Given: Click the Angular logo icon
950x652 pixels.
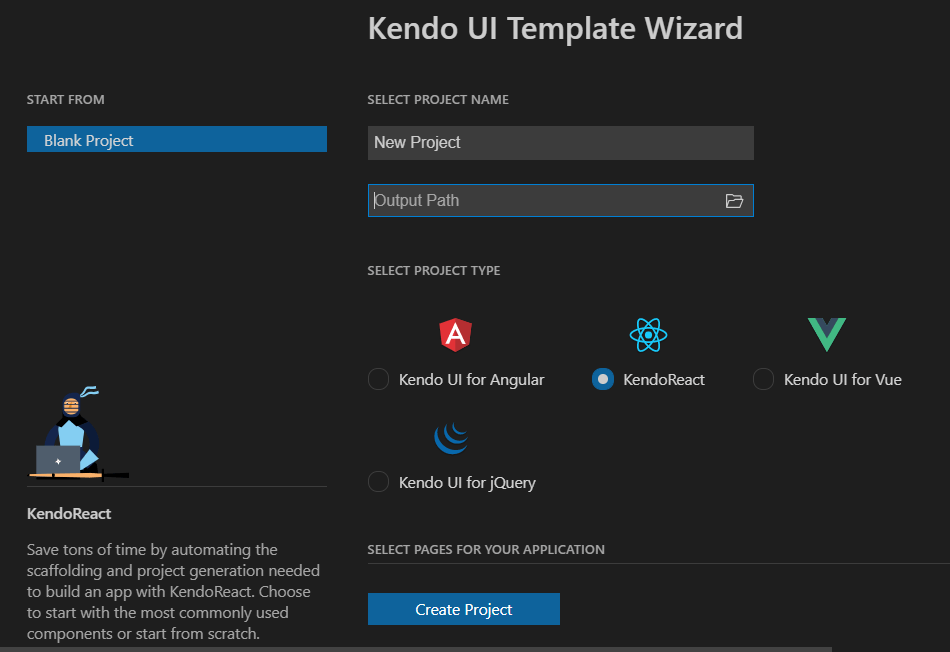Looking at the screenshot, I should (455, 334).
